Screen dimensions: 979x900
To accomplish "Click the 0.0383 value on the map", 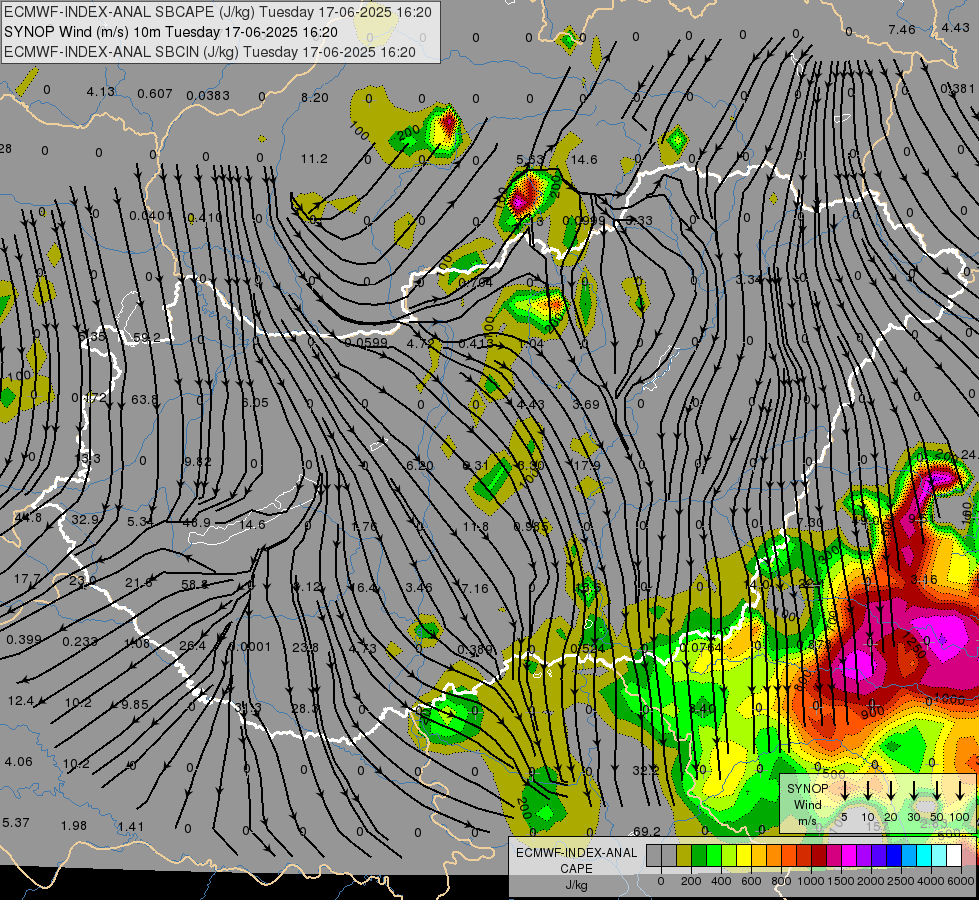I will point(208,96).
